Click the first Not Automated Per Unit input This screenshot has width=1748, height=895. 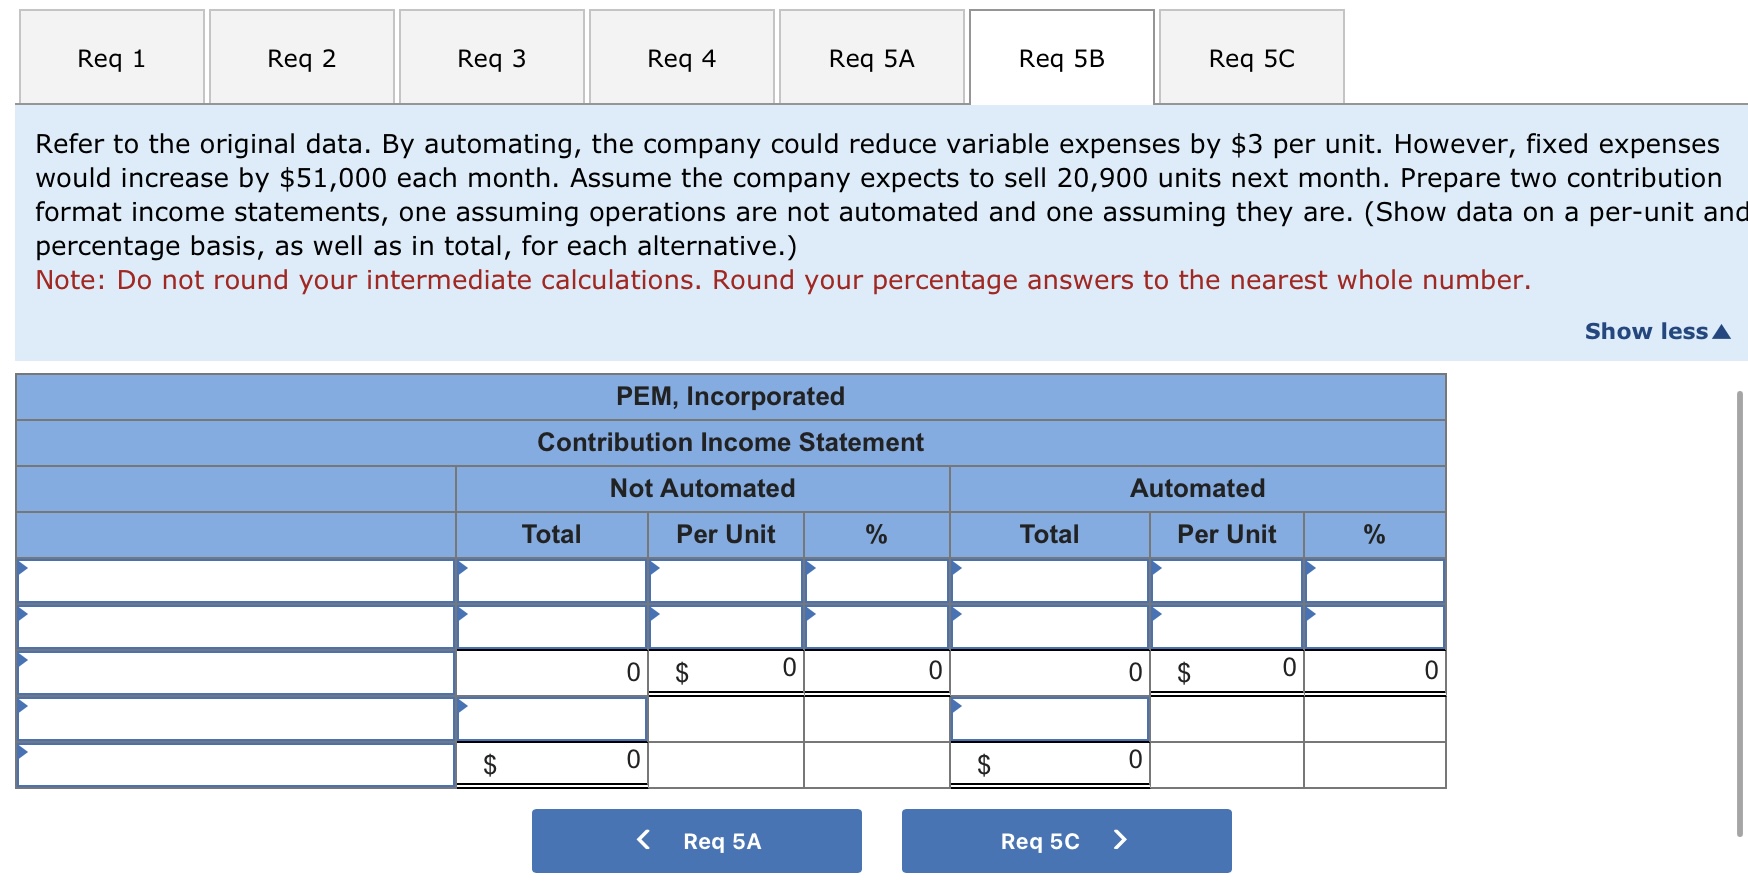(726, 579)
